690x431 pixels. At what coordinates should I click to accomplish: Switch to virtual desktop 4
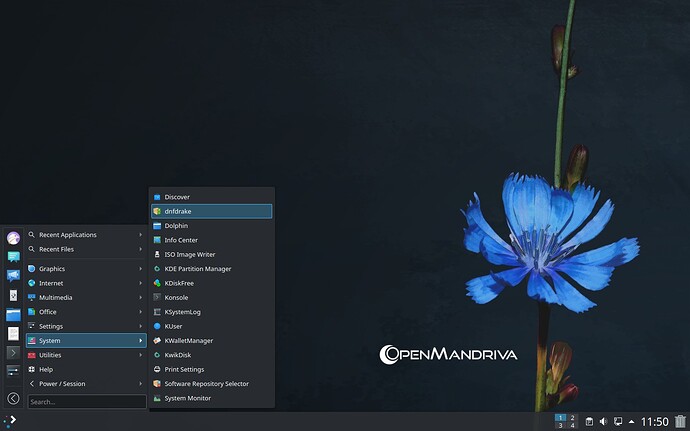[x=572, y=426]
